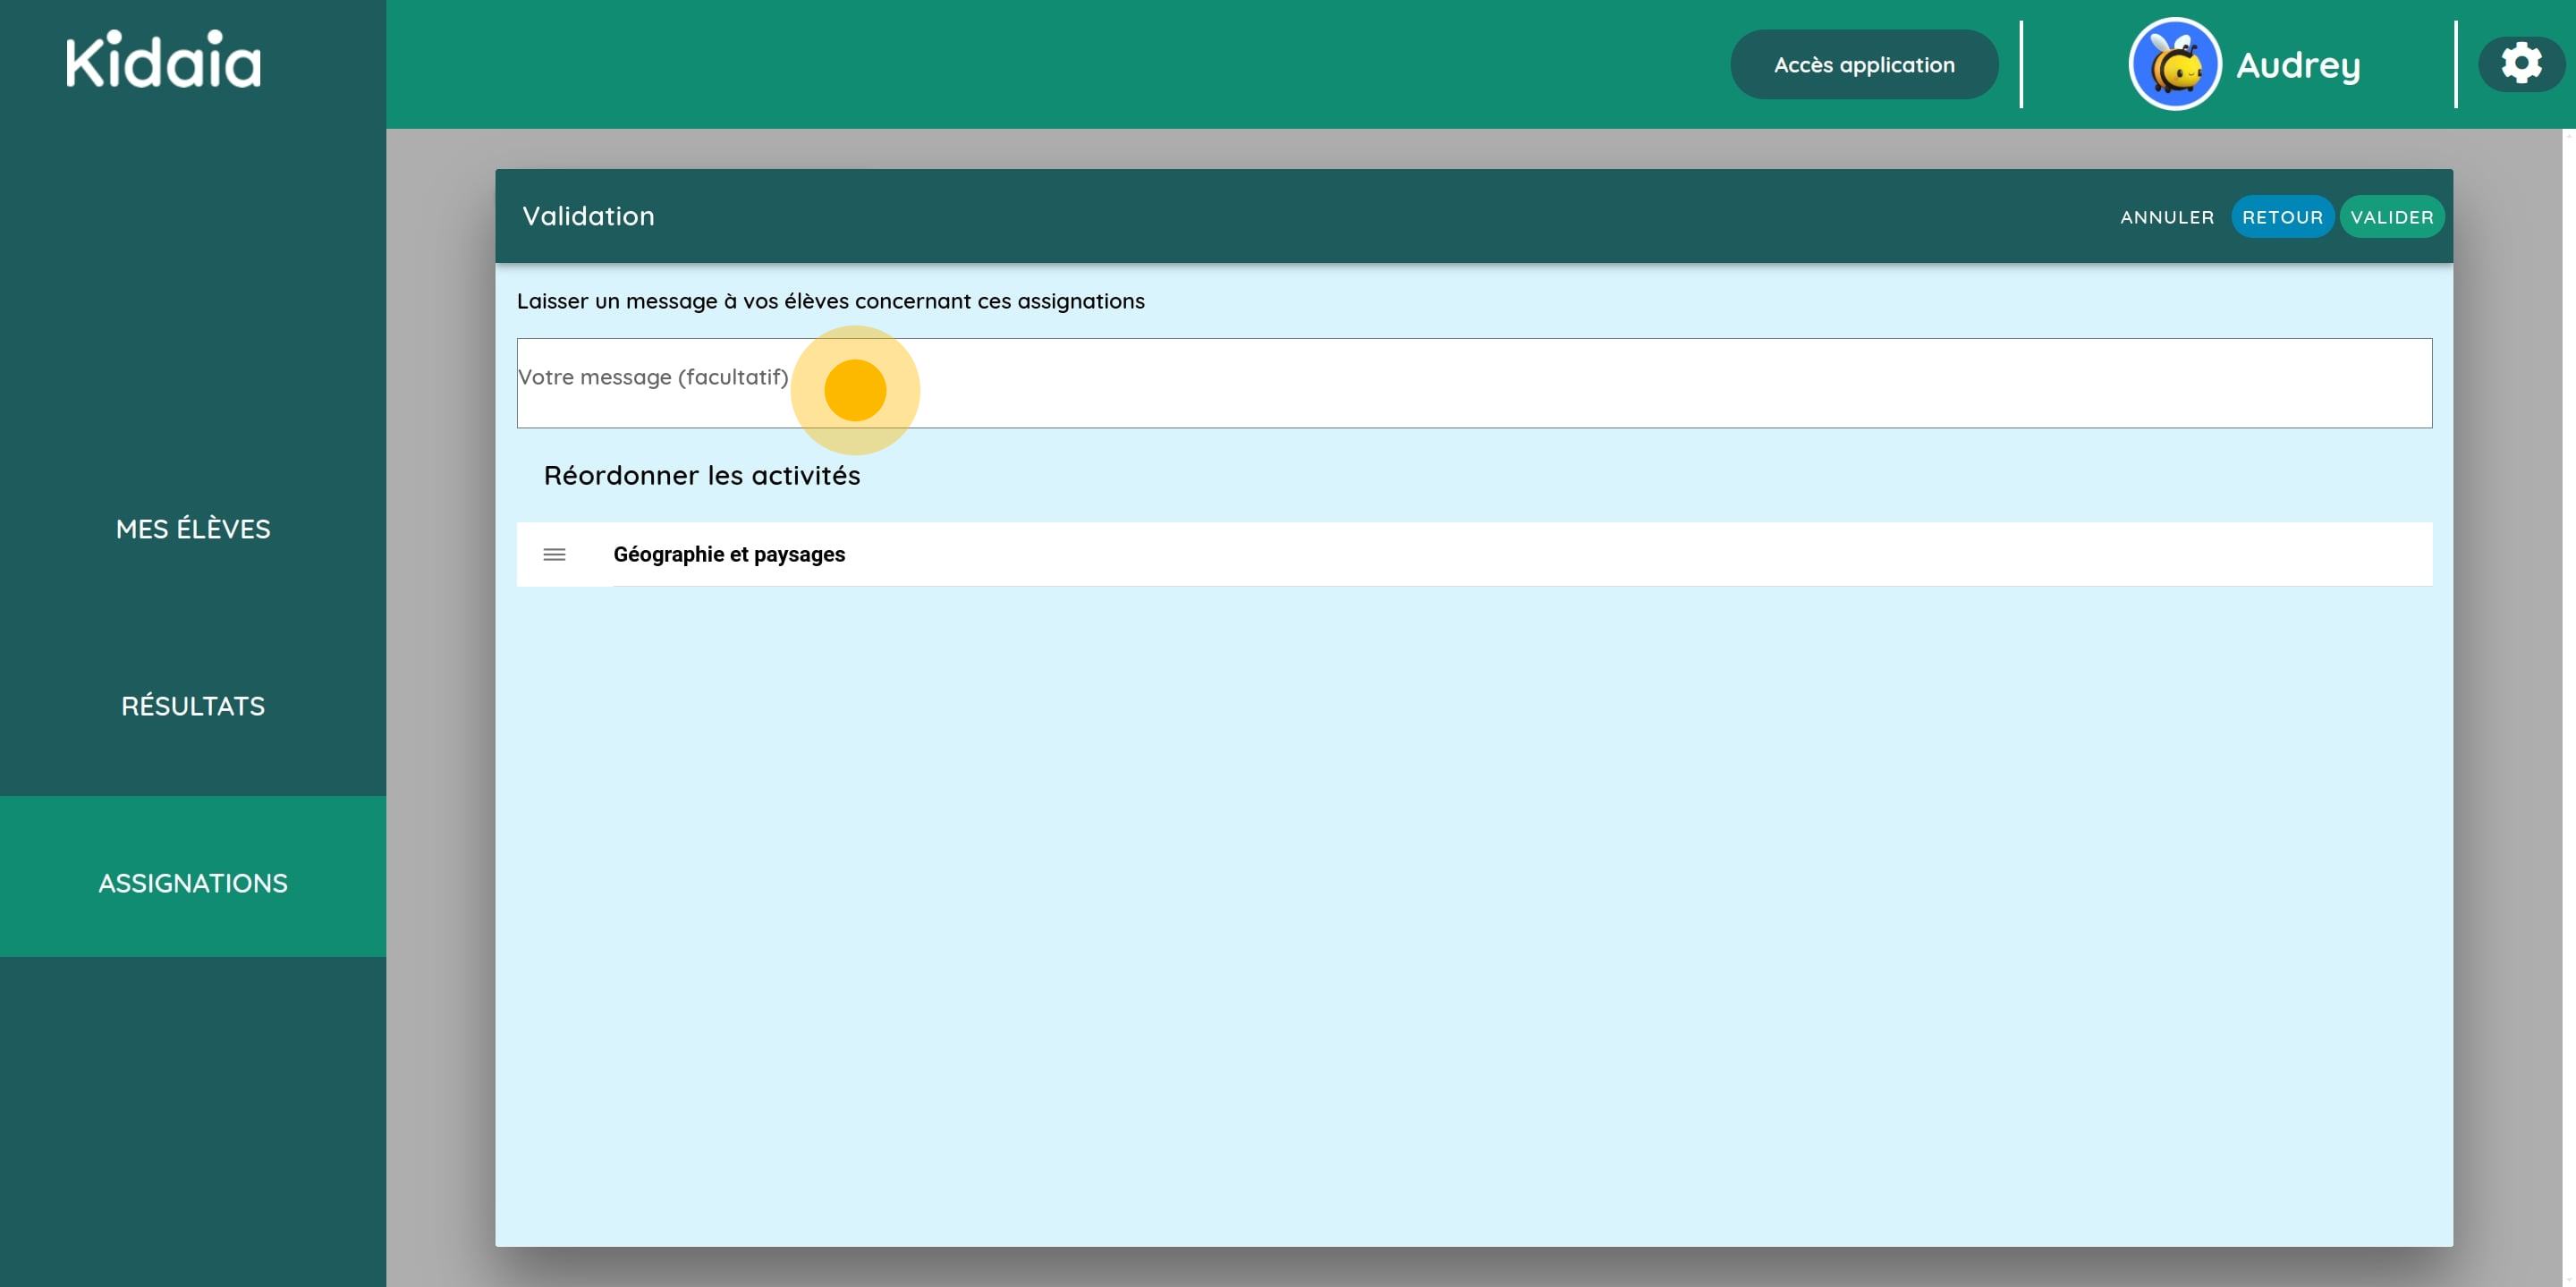Select the ASSIGNATIONS sidebar item
Viewport: 2576px width, 1287px height.
click(193, 883)
